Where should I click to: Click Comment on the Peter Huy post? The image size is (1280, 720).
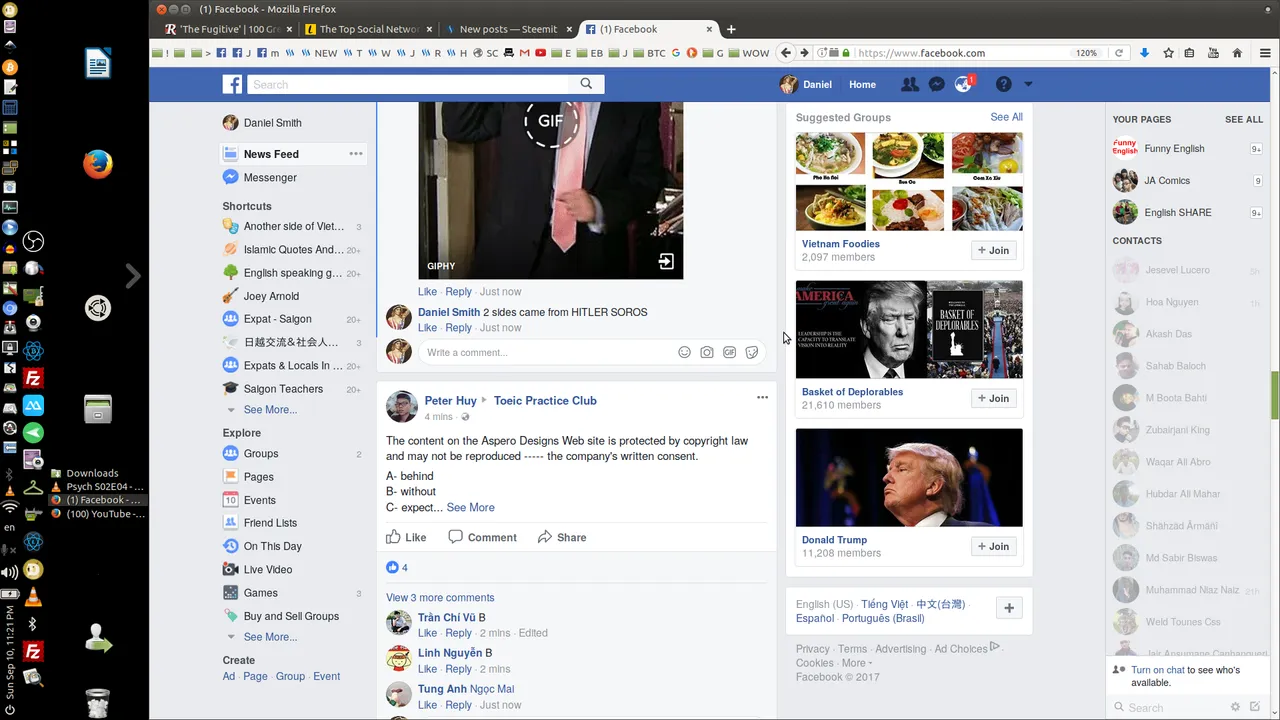point(483,537)
